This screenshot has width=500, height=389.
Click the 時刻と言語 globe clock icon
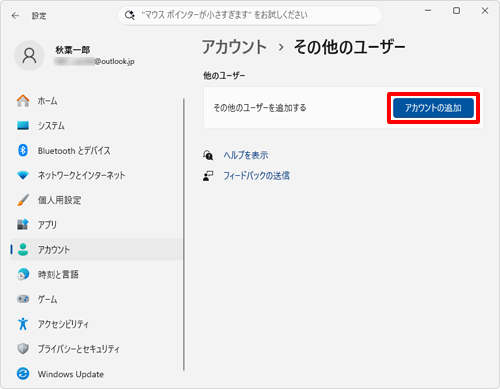(23, 274)
